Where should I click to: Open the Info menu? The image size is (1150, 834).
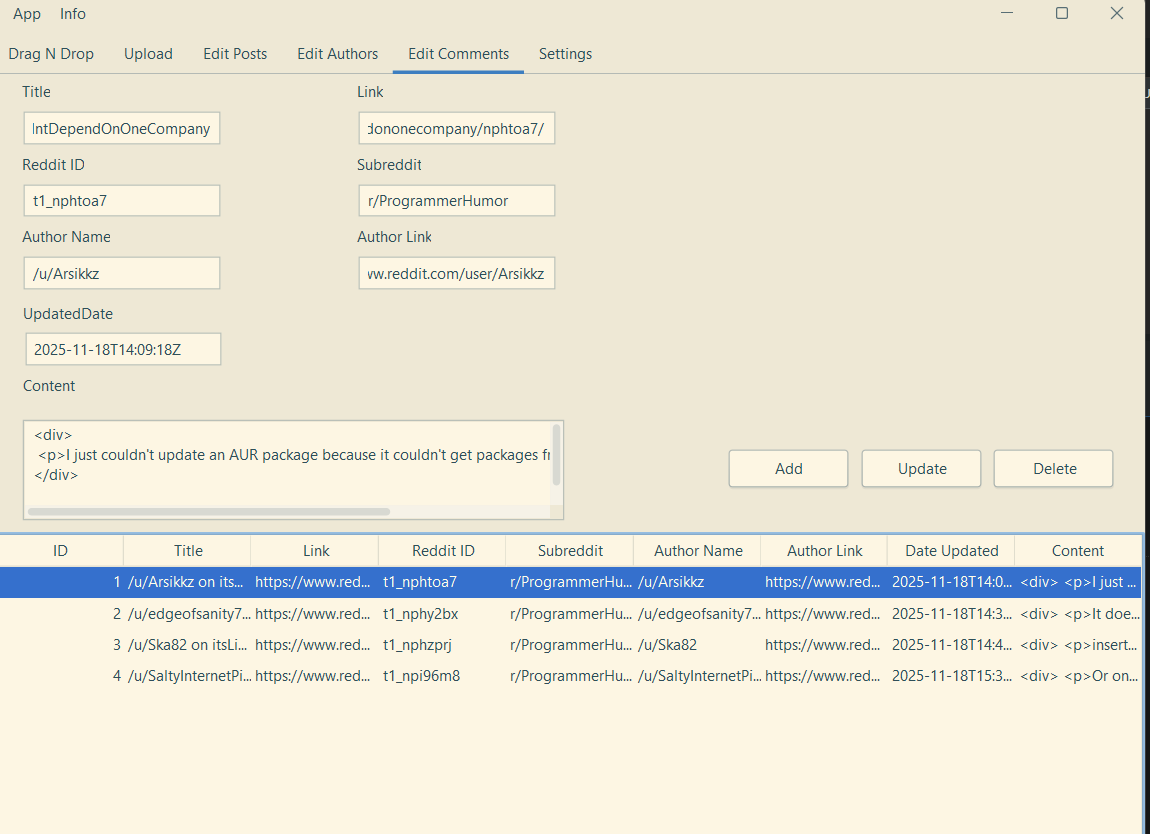click(73, 14)
